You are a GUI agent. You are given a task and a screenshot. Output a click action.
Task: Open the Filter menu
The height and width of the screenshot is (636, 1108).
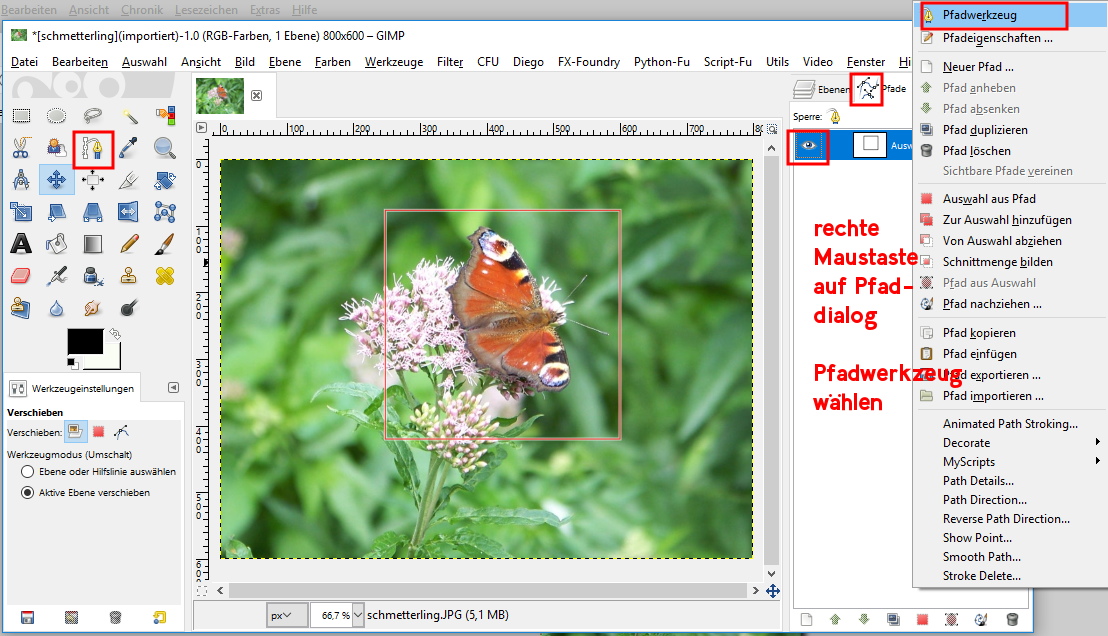(450, 62)
